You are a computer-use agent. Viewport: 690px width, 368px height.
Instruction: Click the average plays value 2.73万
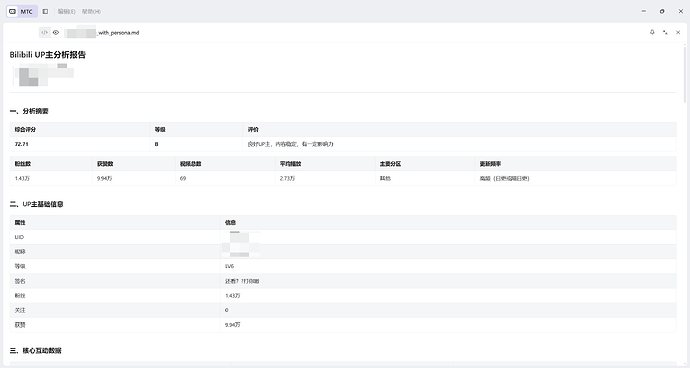pyautogui.click(x=287, y=179)
